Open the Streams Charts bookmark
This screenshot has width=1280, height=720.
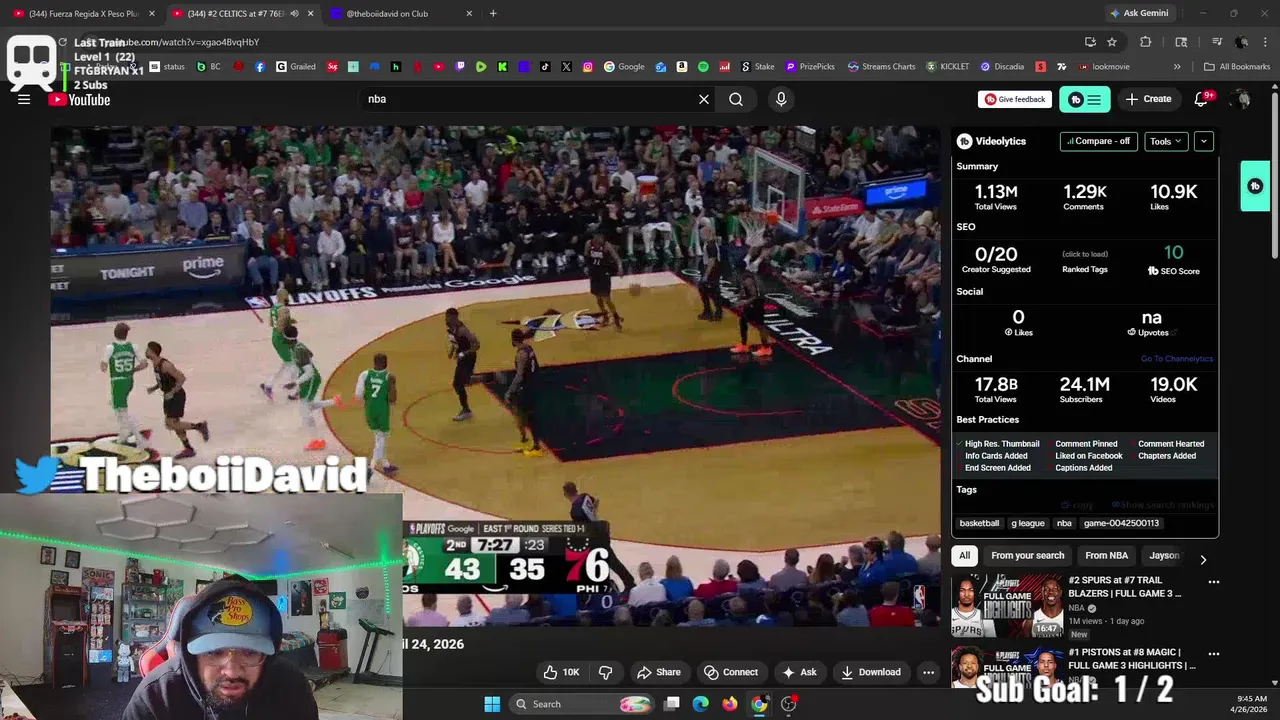click(x=882, y=67)
